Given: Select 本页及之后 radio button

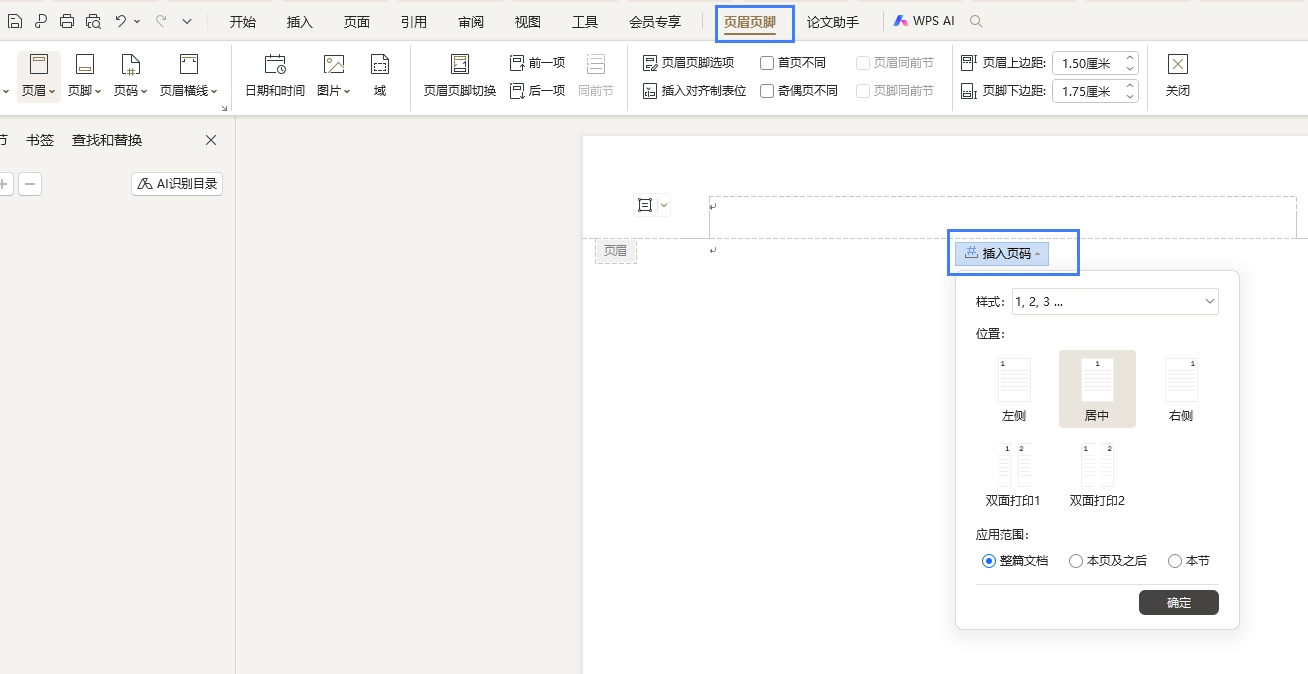Looking at the screenshot, I should pos(1076,561).
